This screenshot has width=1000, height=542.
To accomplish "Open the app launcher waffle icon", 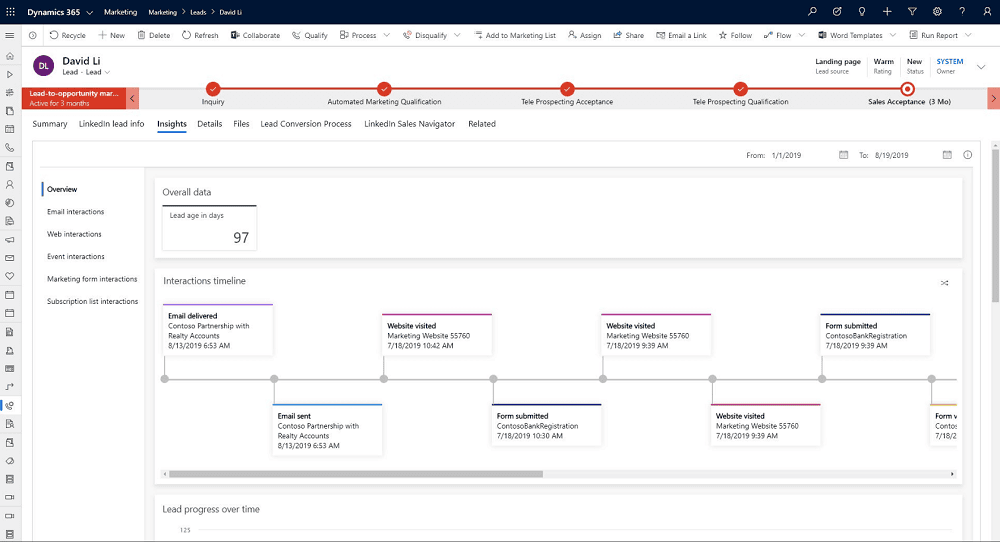I will click(x=10, y=11).
